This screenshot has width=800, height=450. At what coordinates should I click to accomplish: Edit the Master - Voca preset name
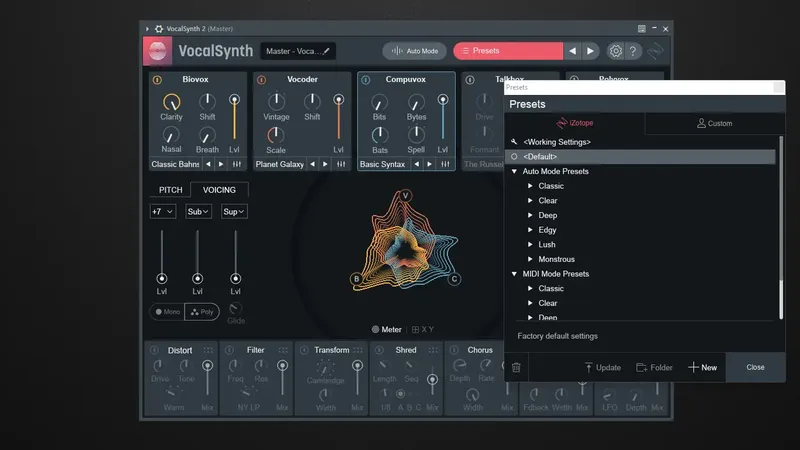298,51
